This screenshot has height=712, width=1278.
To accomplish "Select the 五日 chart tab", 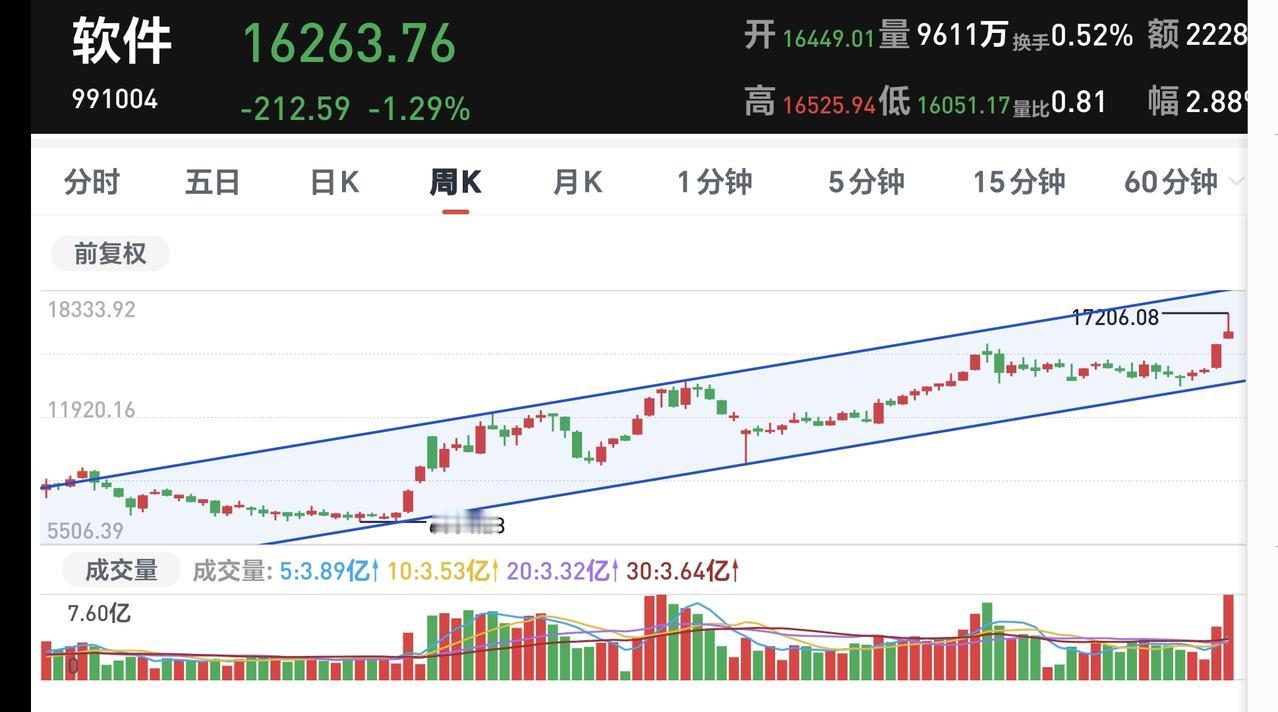I will point(212,182).
